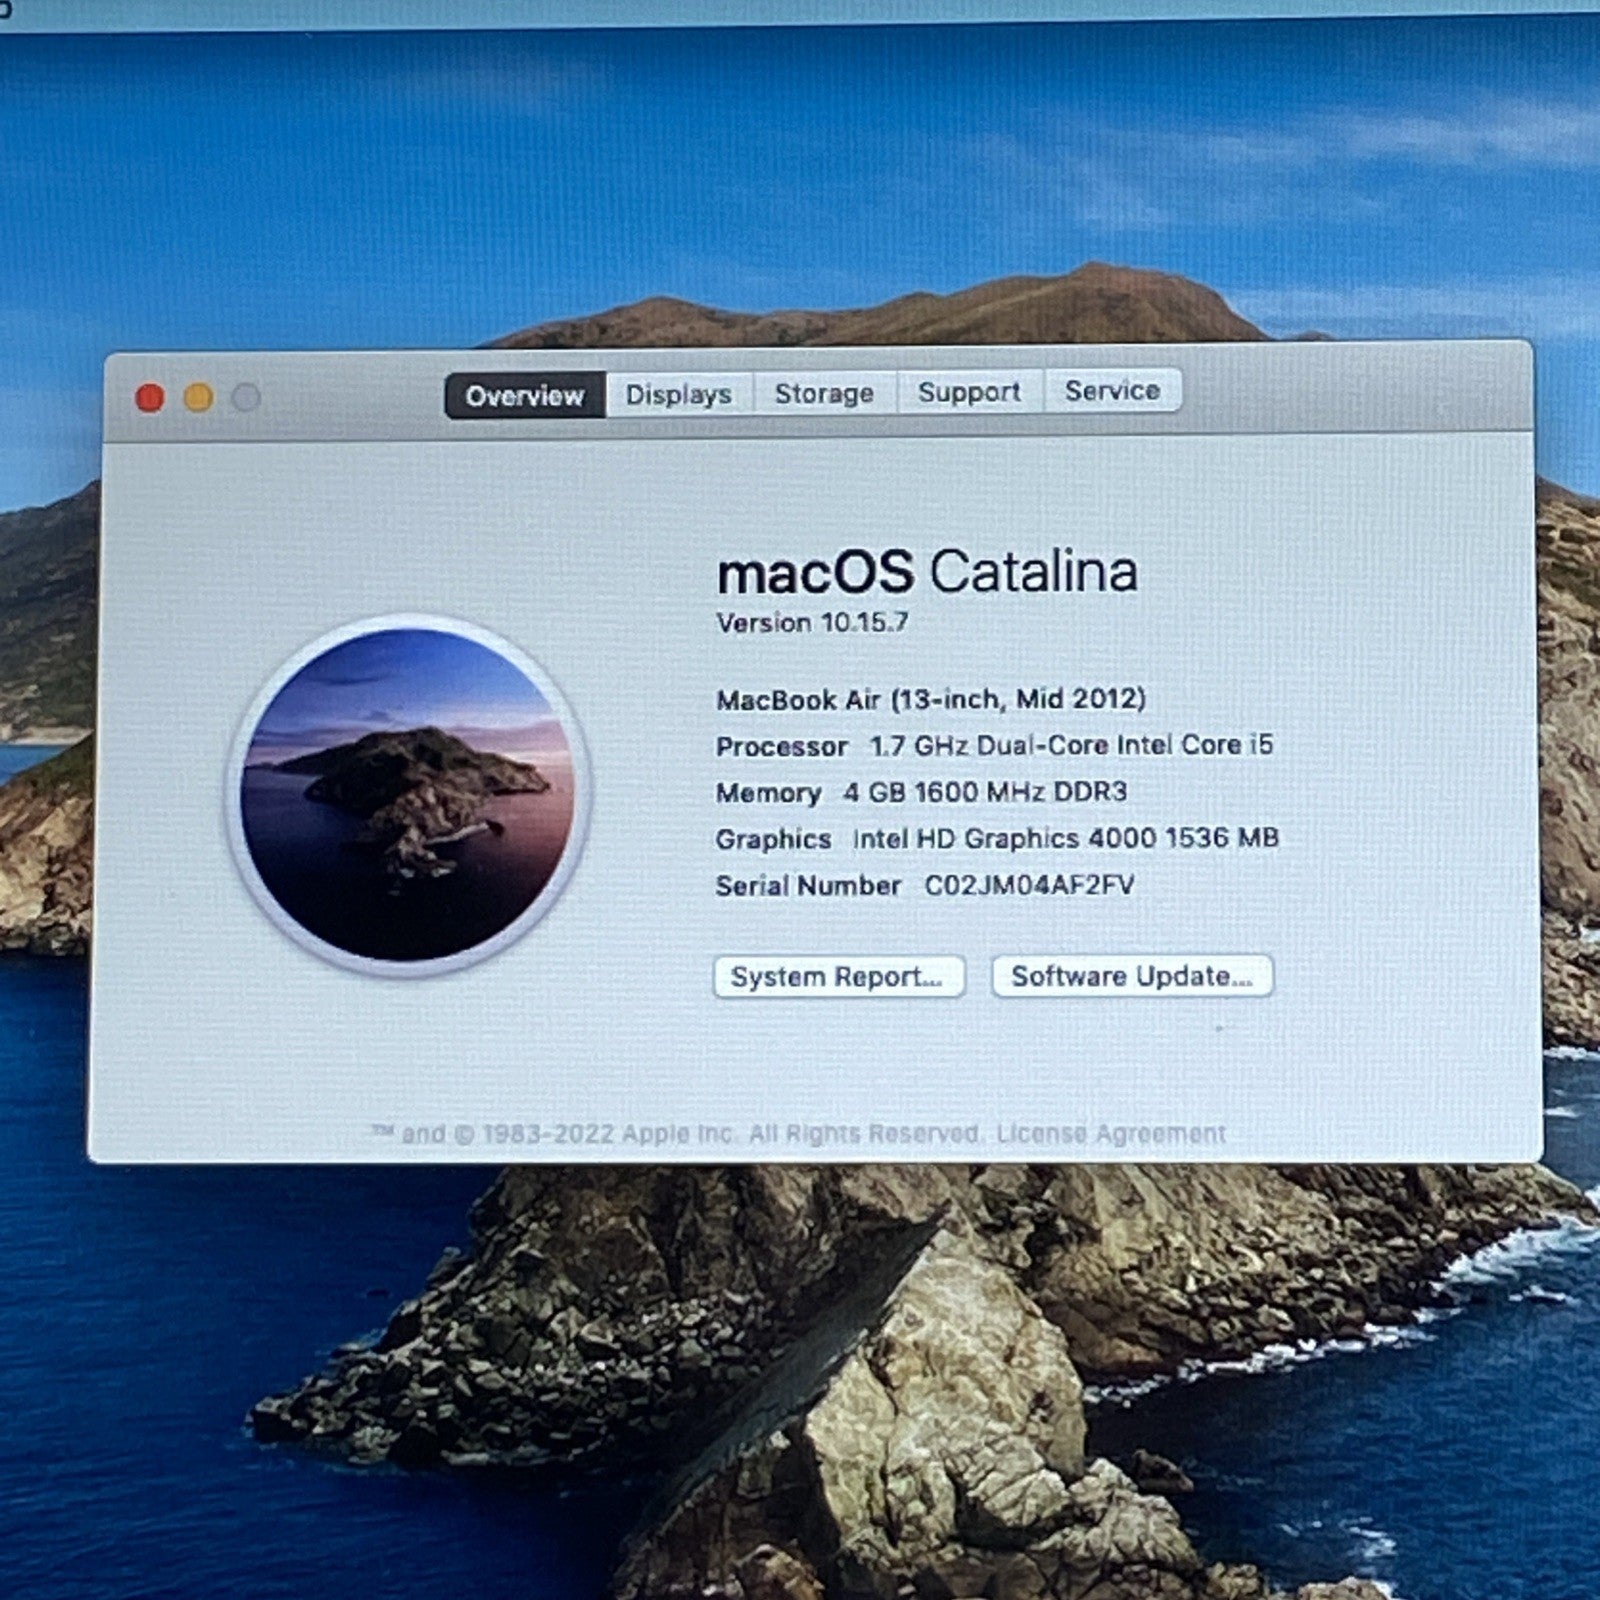Click Version 10.15.7 to reveal build number
Screen dimensions: 1600x1600
tap(812, 623)
